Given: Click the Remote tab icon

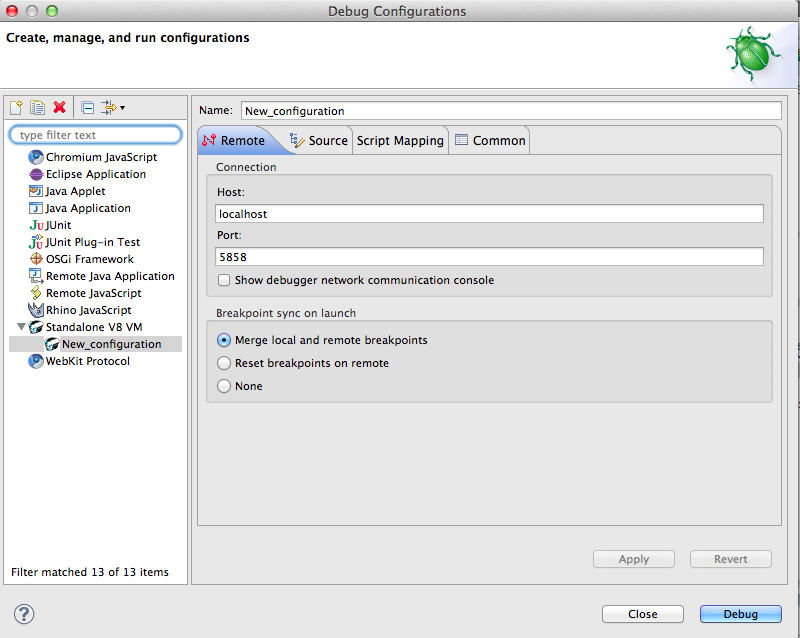Looking at the screenshot, I should 209,140.
